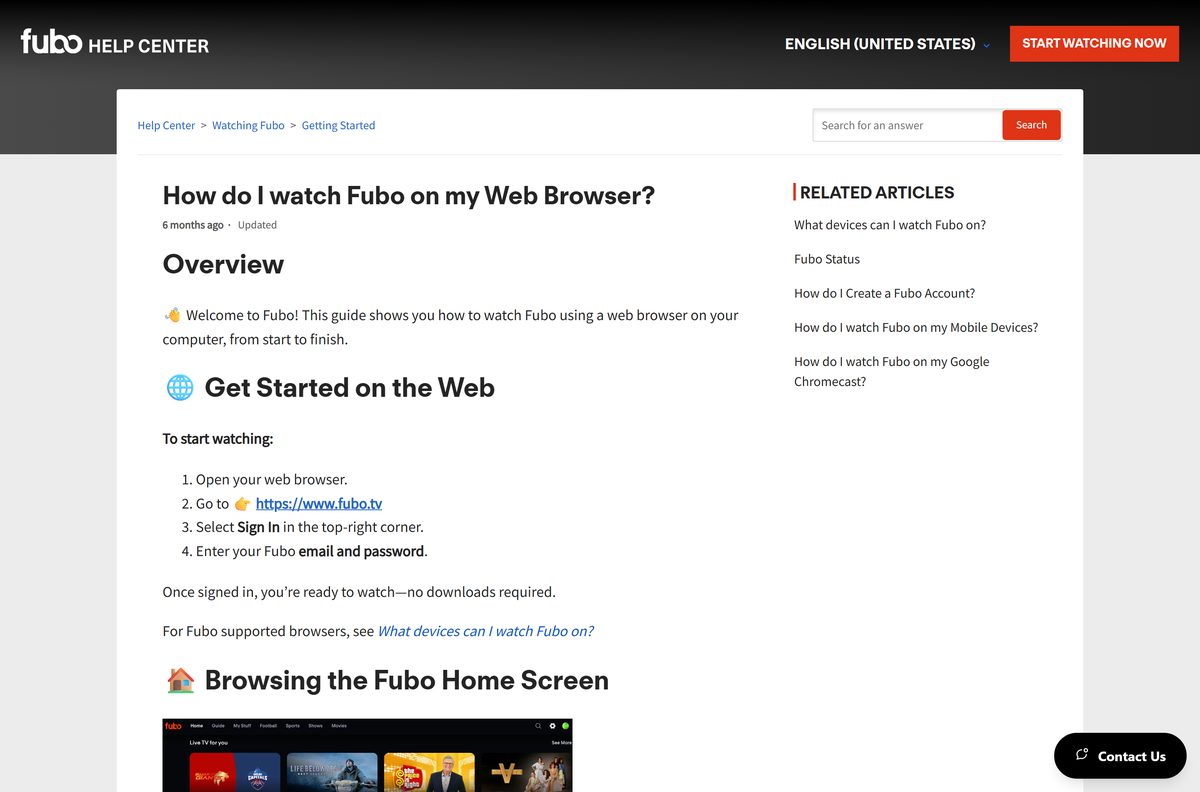
Task: Open related article What devices can I watch Fubo on?
Action: pos(890,225)
